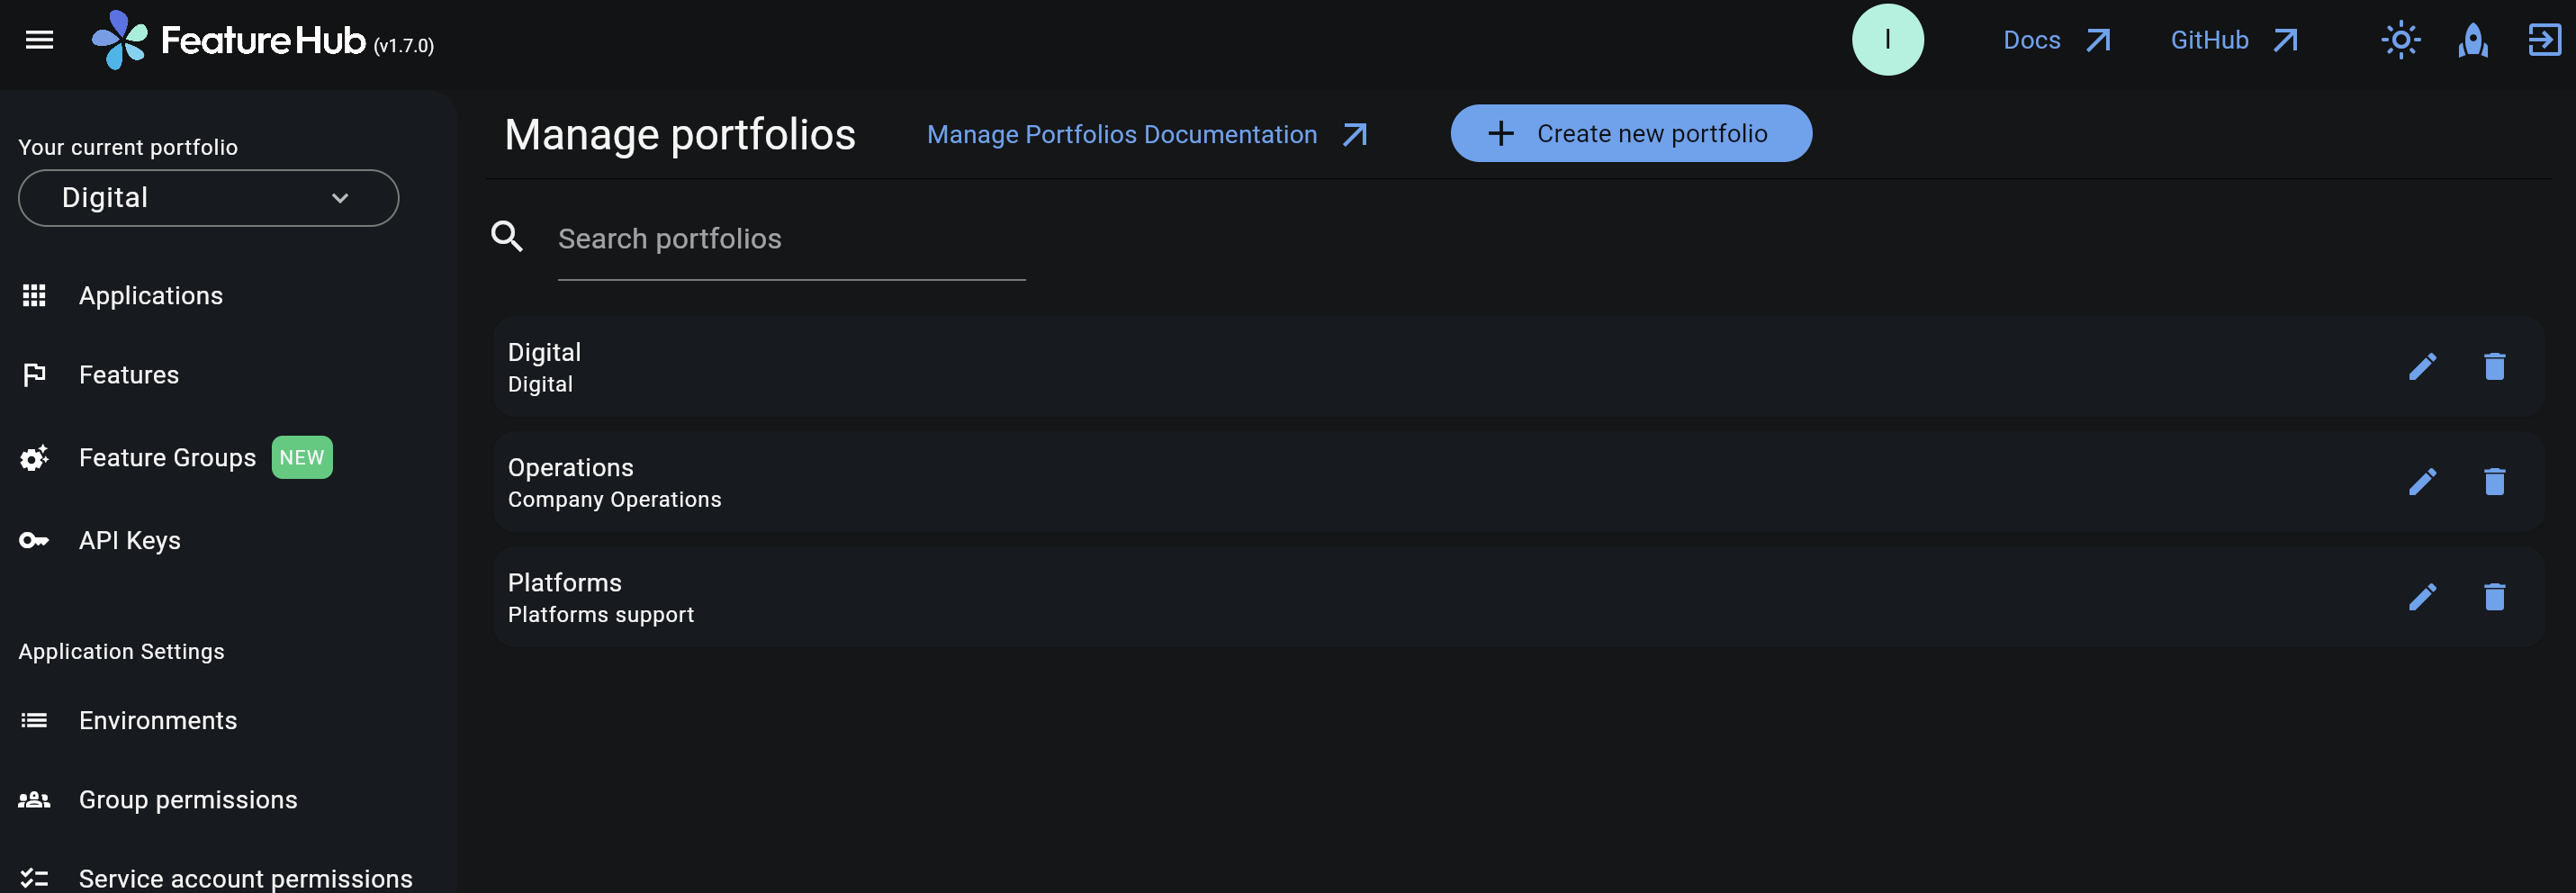Screen dimensions: 2576x893
Task: Delete the Operations portfolio
Action: point(2494,482)
